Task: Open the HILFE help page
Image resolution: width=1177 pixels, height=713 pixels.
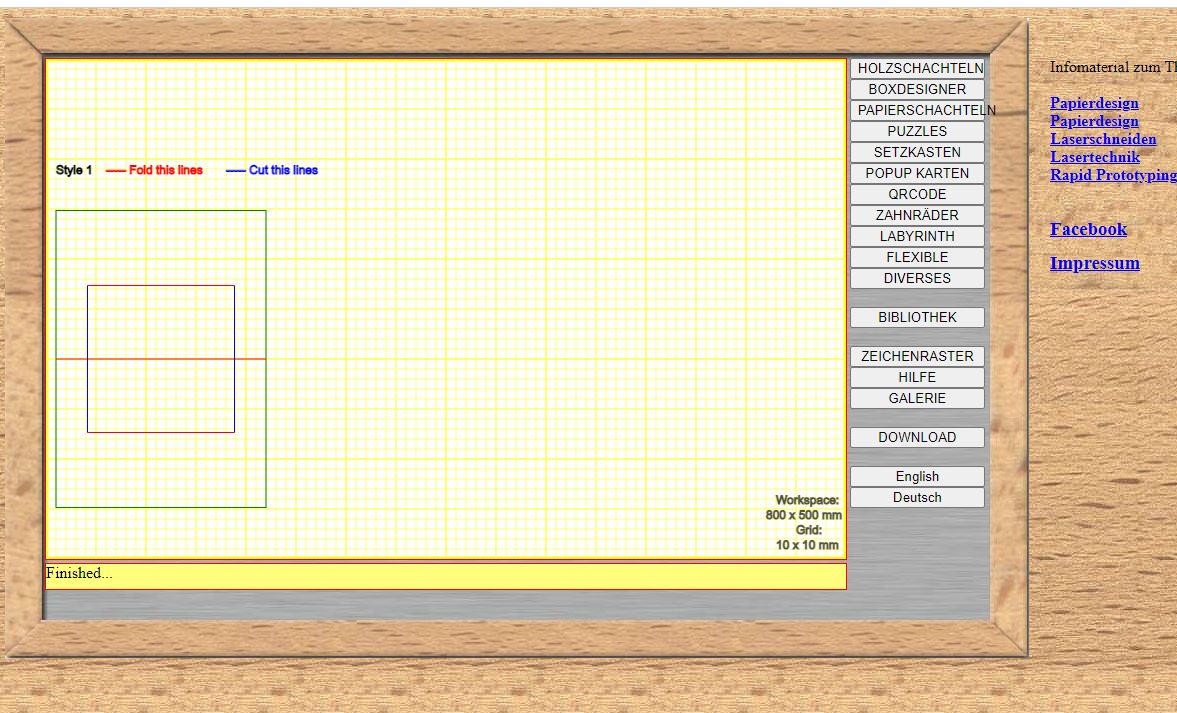Action: 917,377
